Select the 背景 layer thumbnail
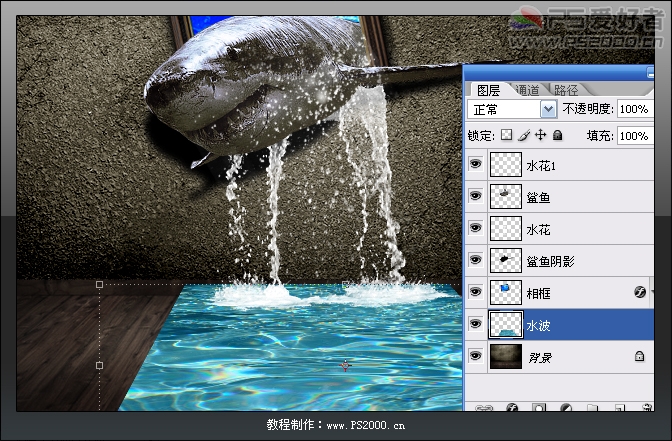This screenshot has width=672, height=441. click(x=506, y=356)
